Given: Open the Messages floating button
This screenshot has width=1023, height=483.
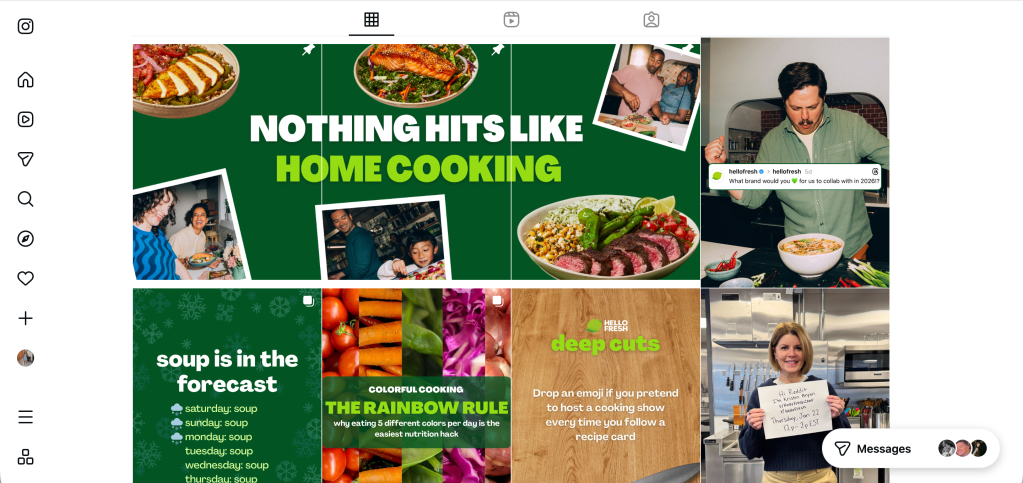Looking at the screenshot, I should coord(911,448).
